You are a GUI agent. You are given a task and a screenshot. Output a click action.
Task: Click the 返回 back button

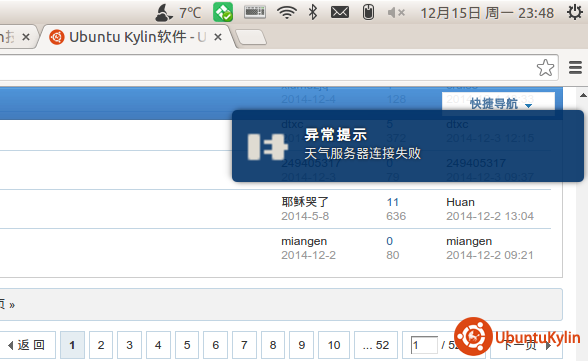coord(27,345)
